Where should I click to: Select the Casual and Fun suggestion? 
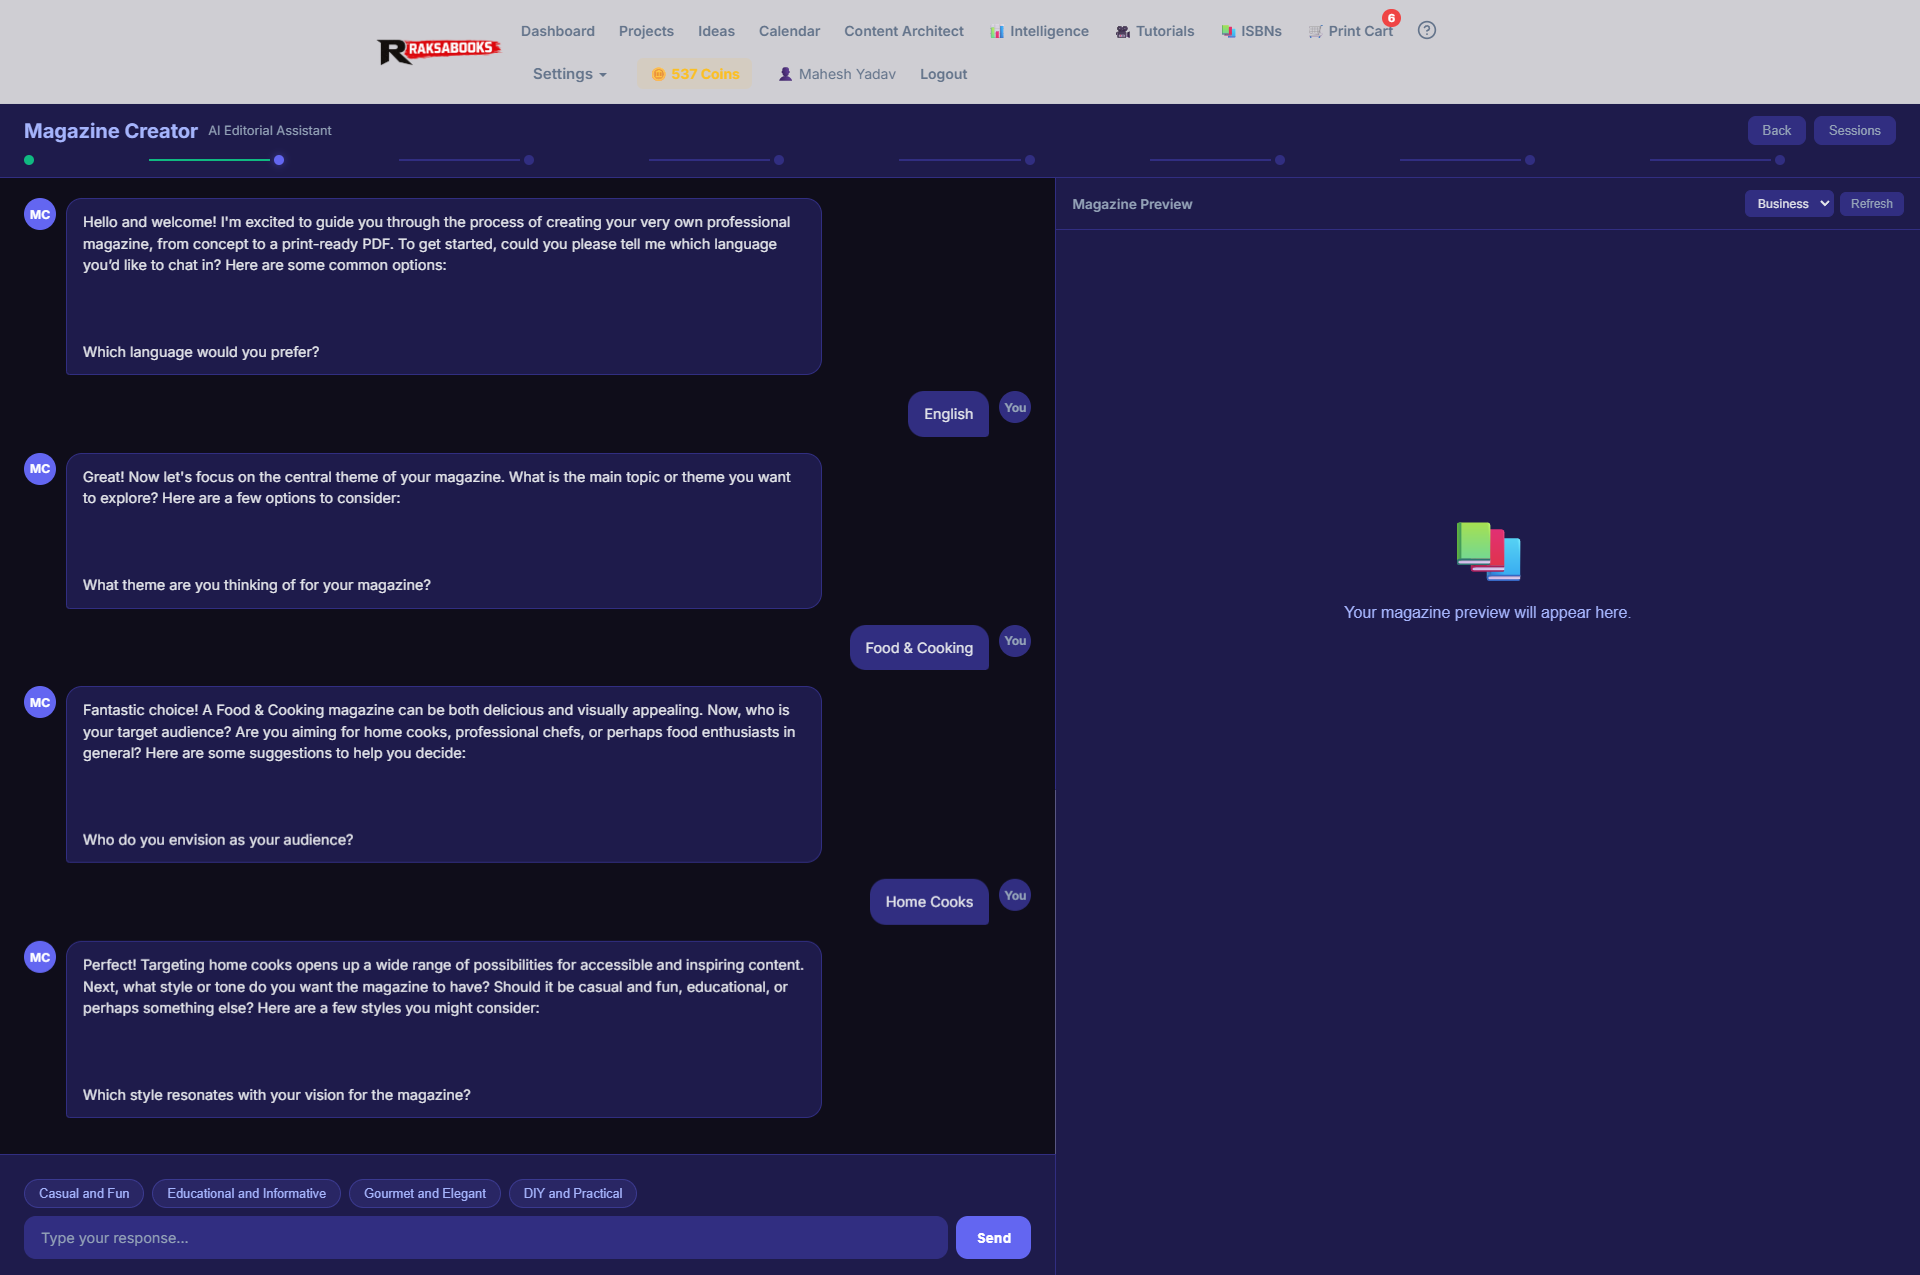coord(84,1193)
